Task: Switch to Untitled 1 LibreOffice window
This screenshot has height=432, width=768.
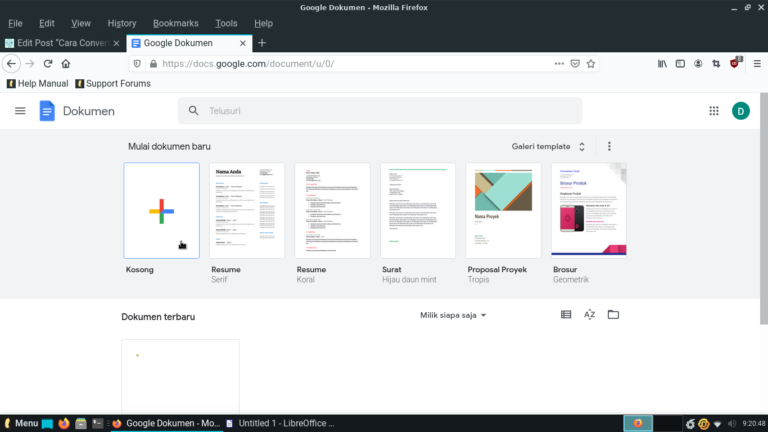Action: click(x=280, y=423)
